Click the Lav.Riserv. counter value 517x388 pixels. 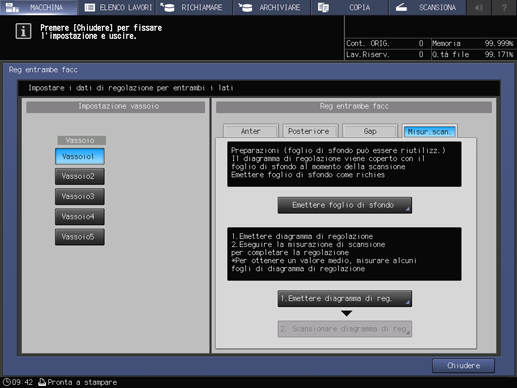(421, 54)
